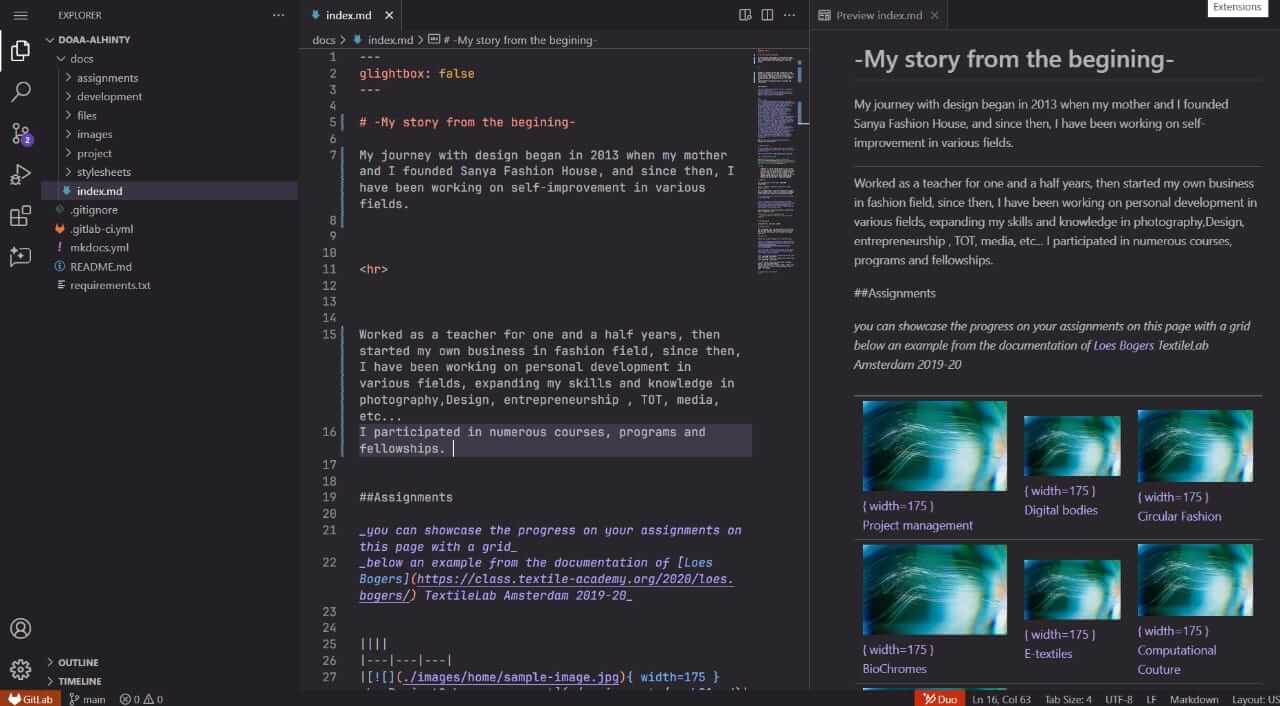Click the editor minimap overview
The image size is (1280, 706).
click(775, 160)
